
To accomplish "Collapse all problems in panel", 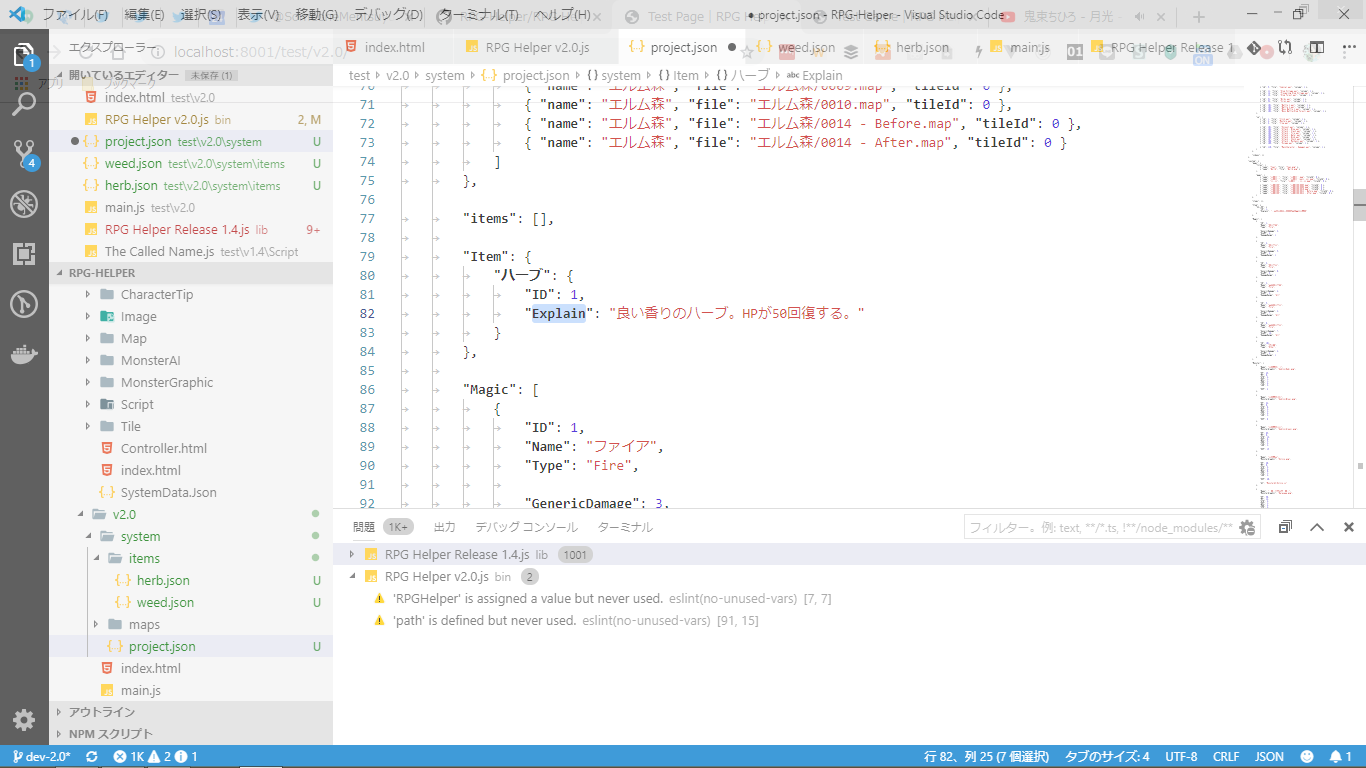I will point(1285,527).
